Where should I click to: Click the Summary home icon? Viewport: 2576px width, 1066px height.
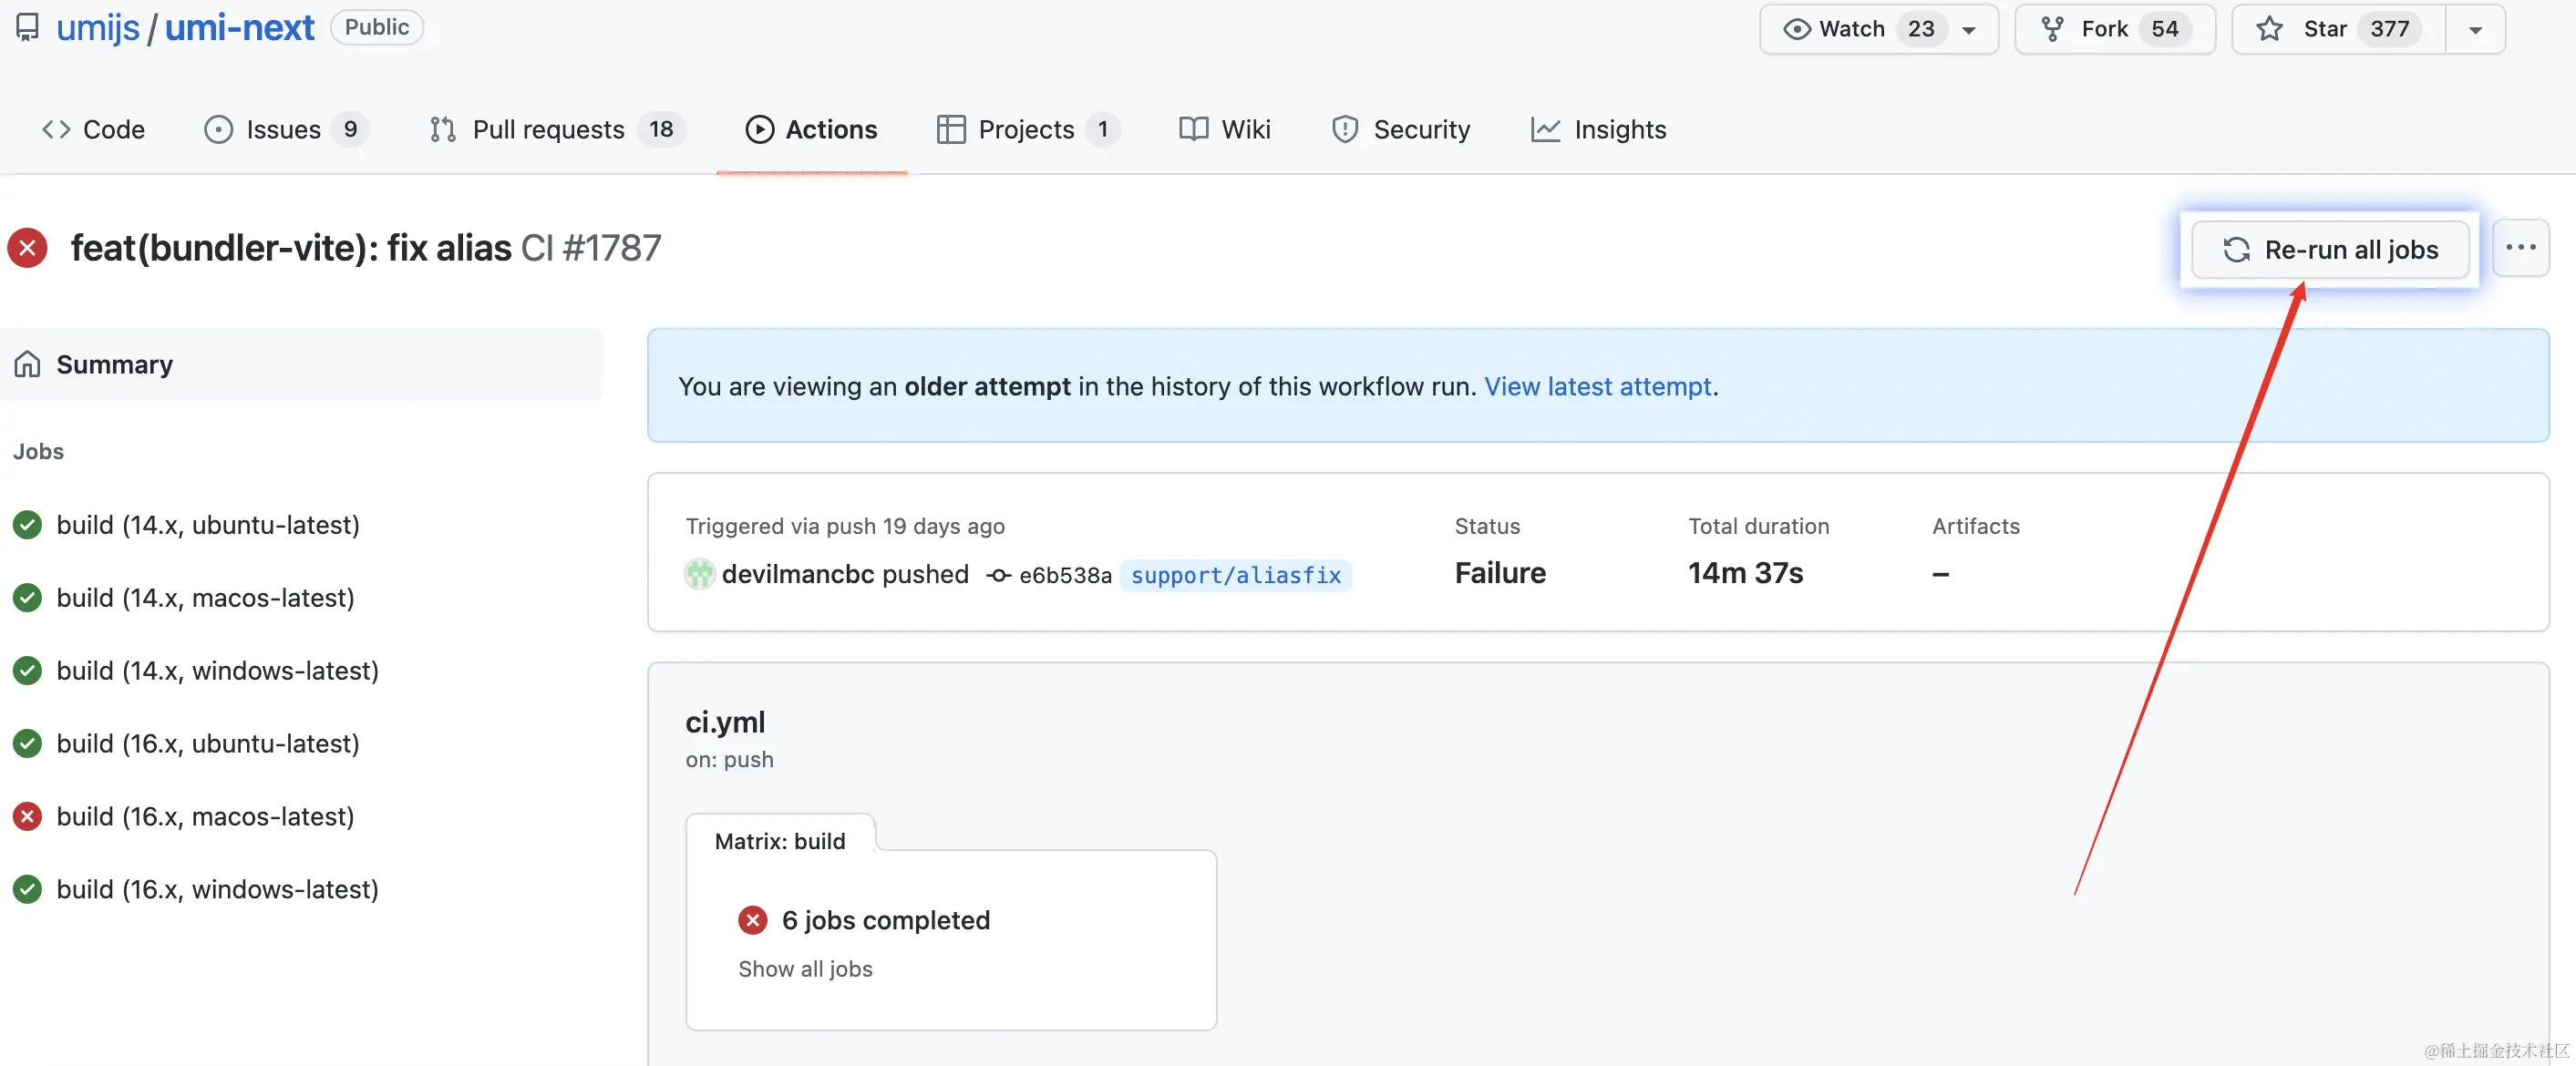[28, 364]
